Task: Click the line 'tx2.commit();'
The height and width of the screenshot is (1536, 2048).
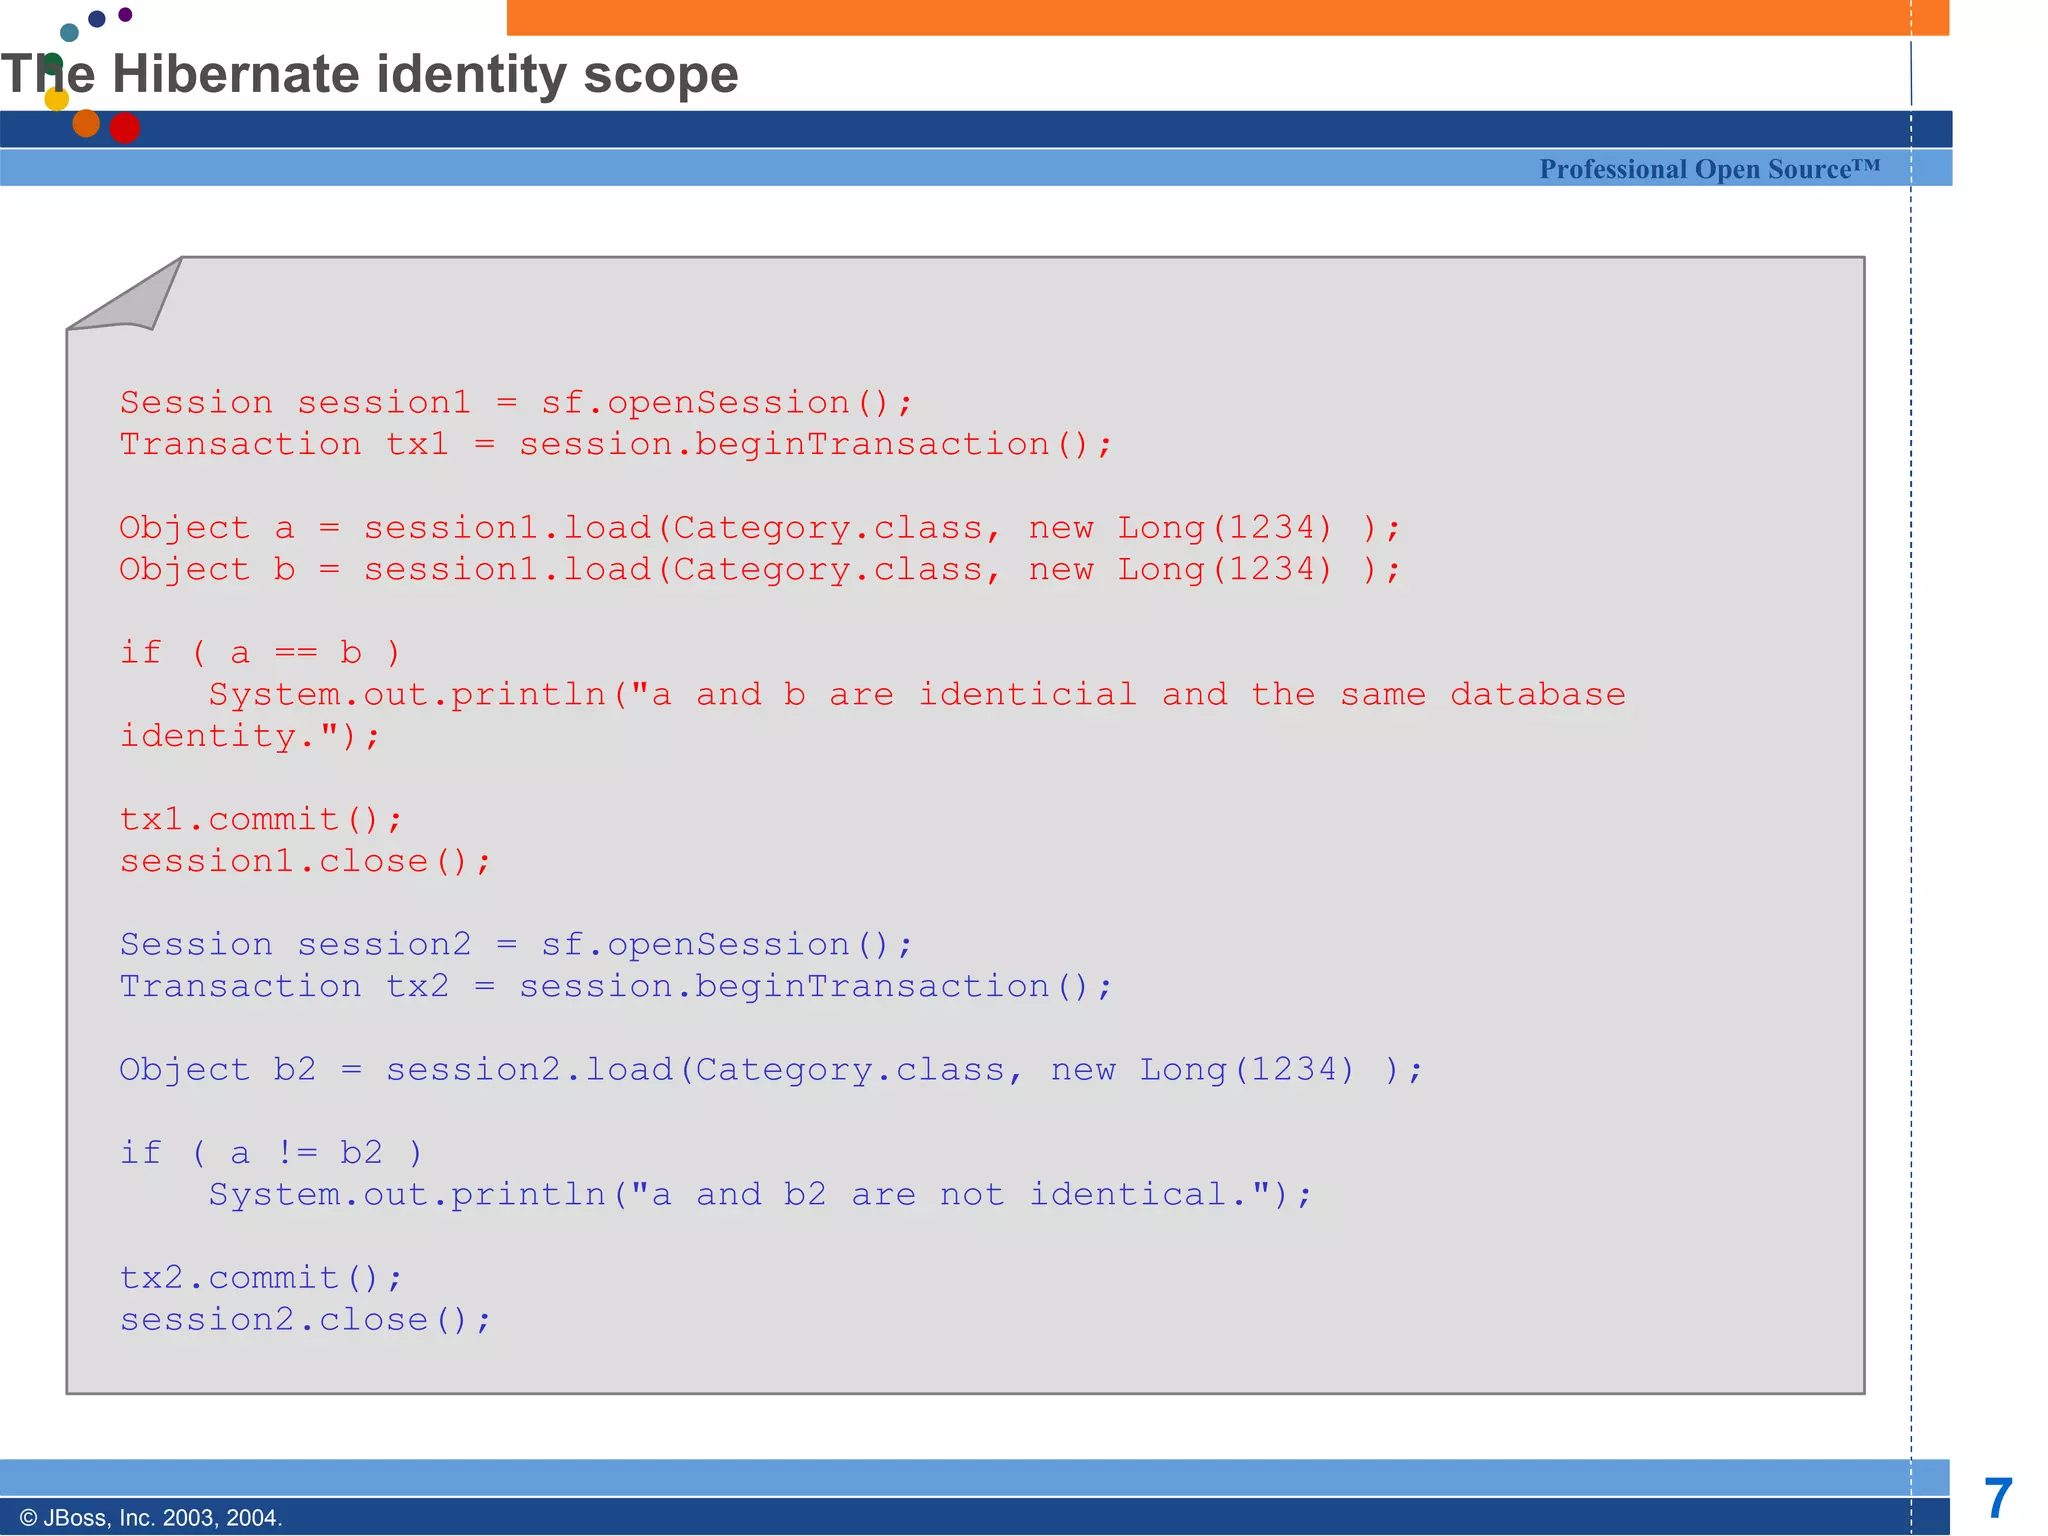Action: tap(261, 1278)
